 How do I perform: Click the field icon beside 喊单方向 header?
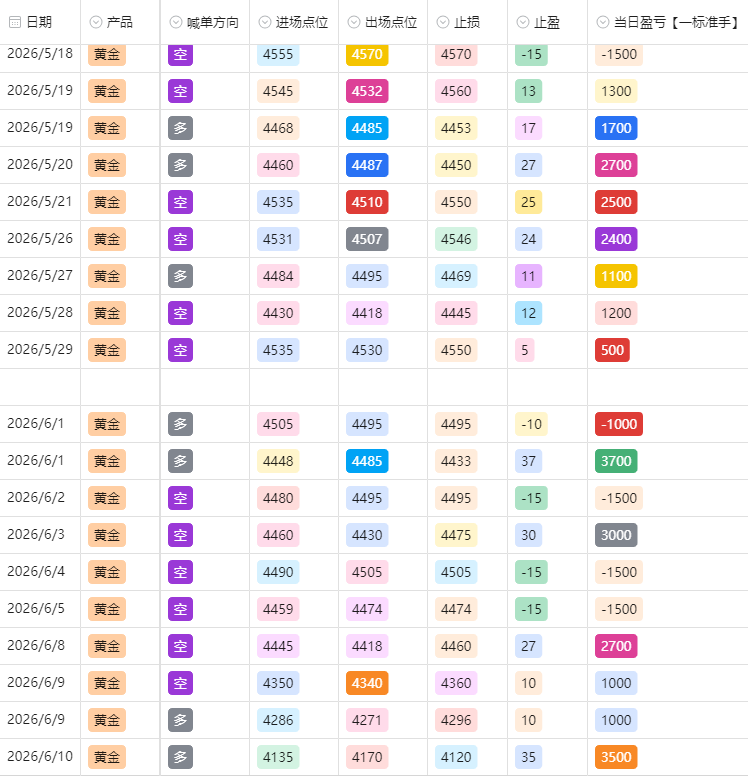click(176, 22)
